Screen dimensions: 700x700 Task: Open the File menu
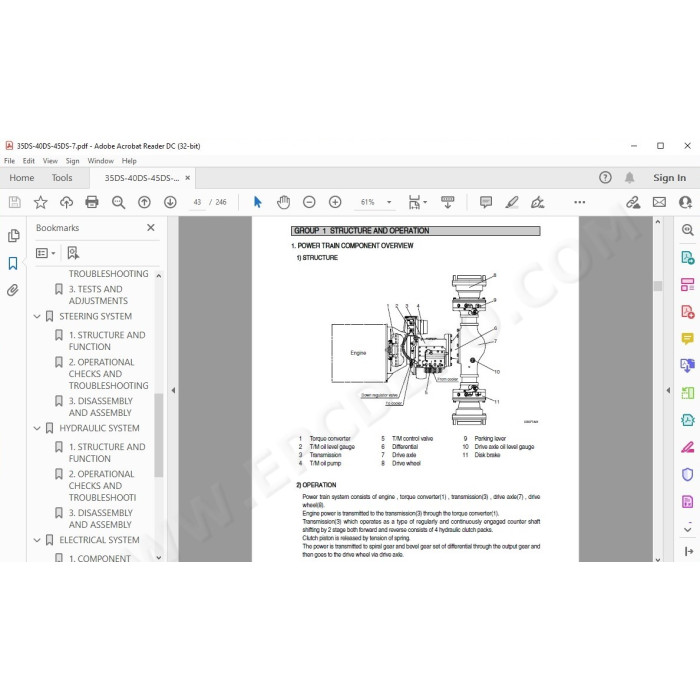click(9, 161)
